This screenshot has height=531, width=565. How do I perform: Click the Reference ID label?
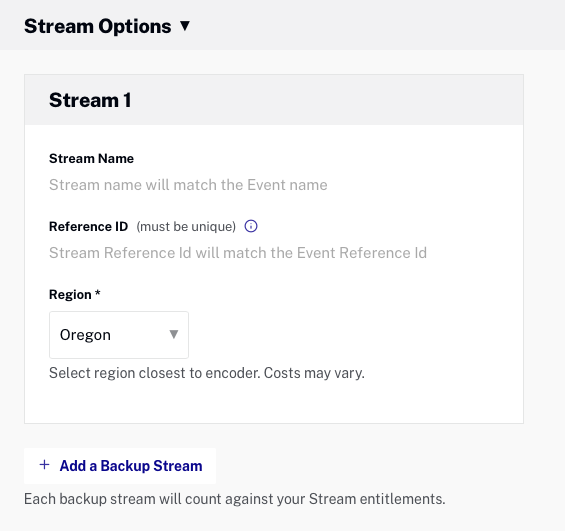tap(89, 227)
